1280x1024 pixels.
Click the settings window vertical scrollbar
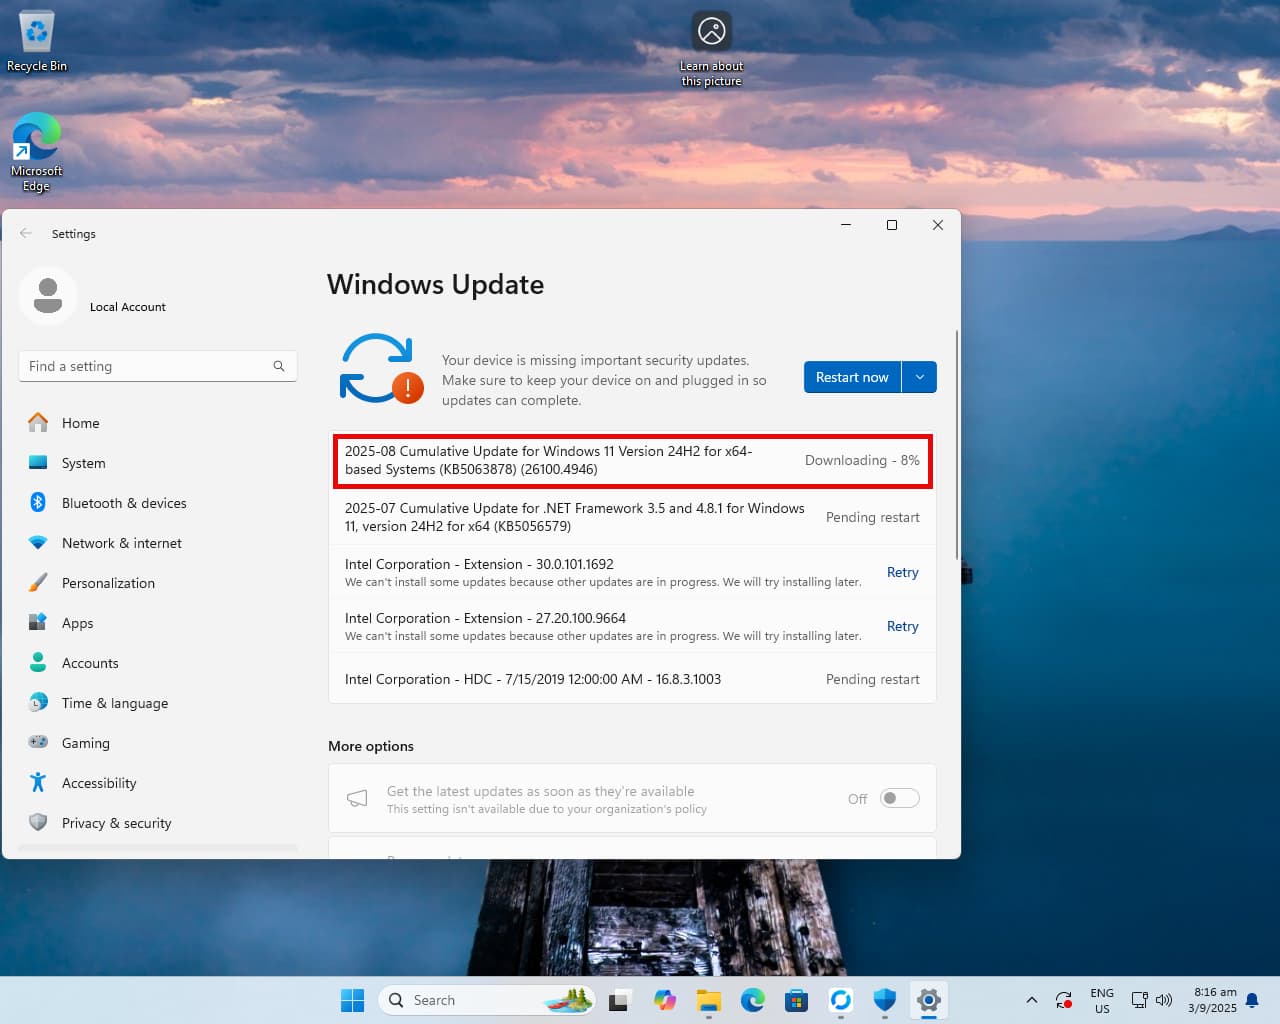coord(957,445)
